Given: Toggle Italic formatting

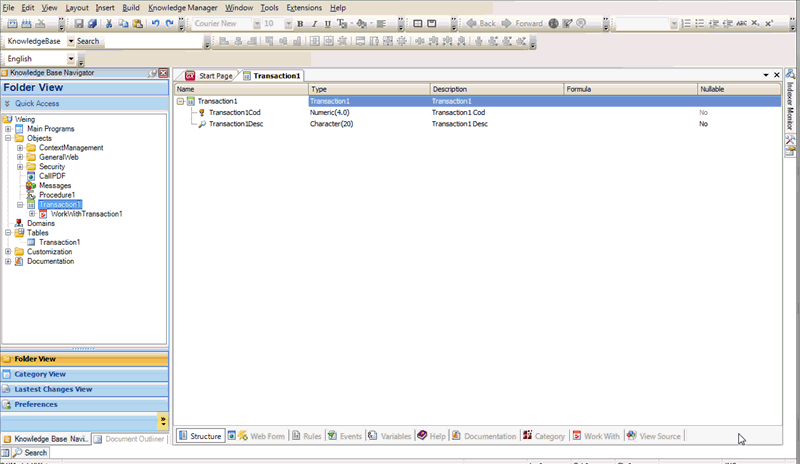Looking at the screenshot, I should [314, 23].
